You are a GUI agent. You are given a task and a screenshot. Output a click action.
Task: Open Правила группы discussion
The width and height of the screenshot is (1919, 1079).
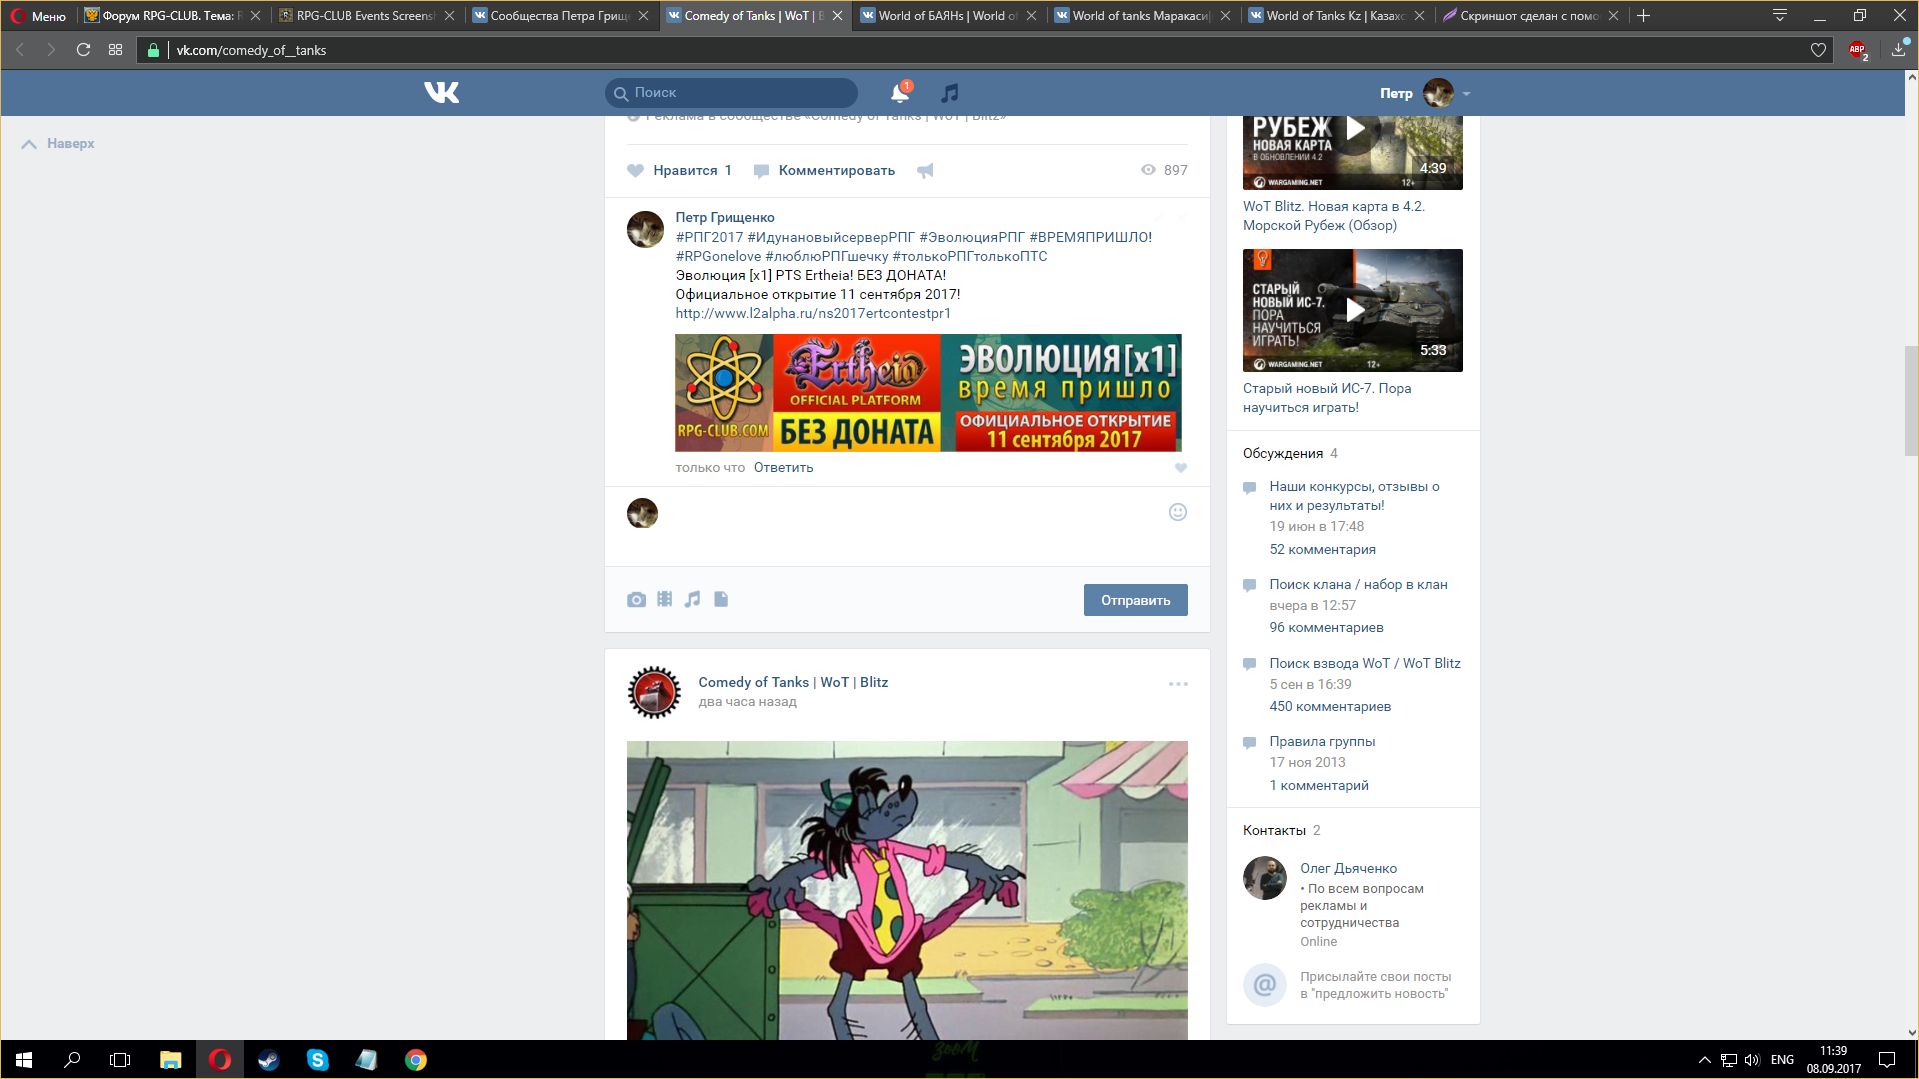(x=1322, y=741)
